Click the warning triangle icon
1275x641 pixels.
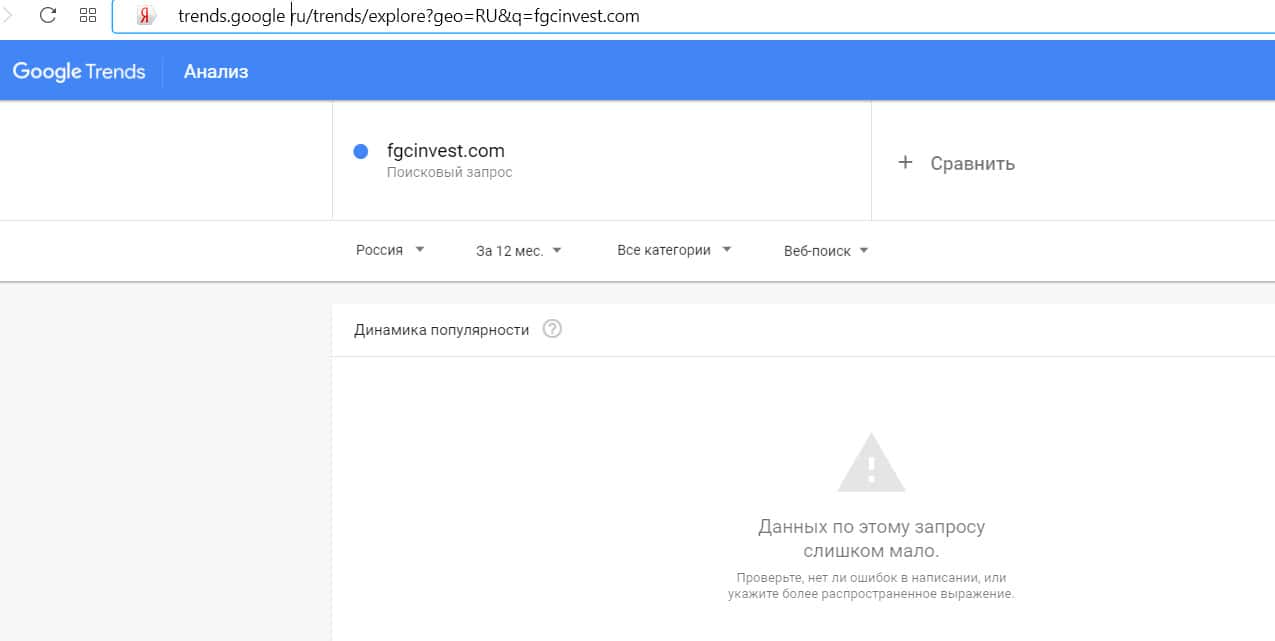point(871,463)
